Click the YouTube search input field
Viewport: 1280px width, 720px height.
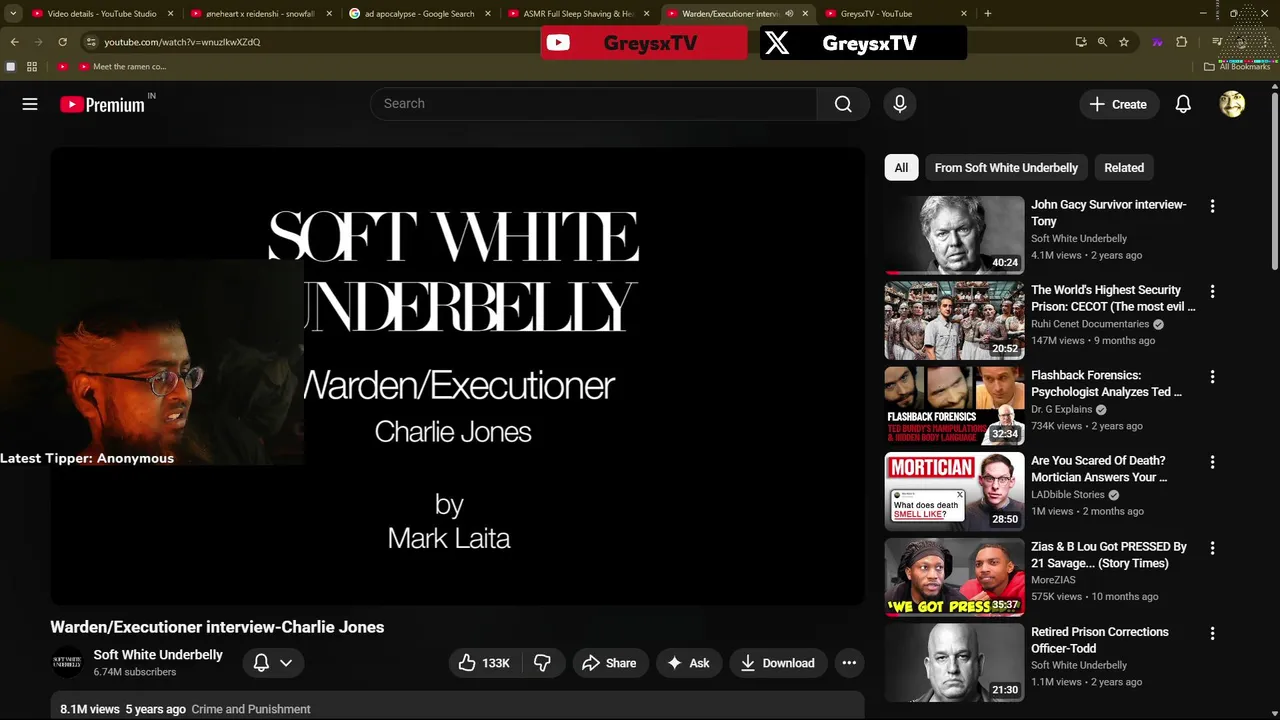pyautogui.click(x=594, y=104)
